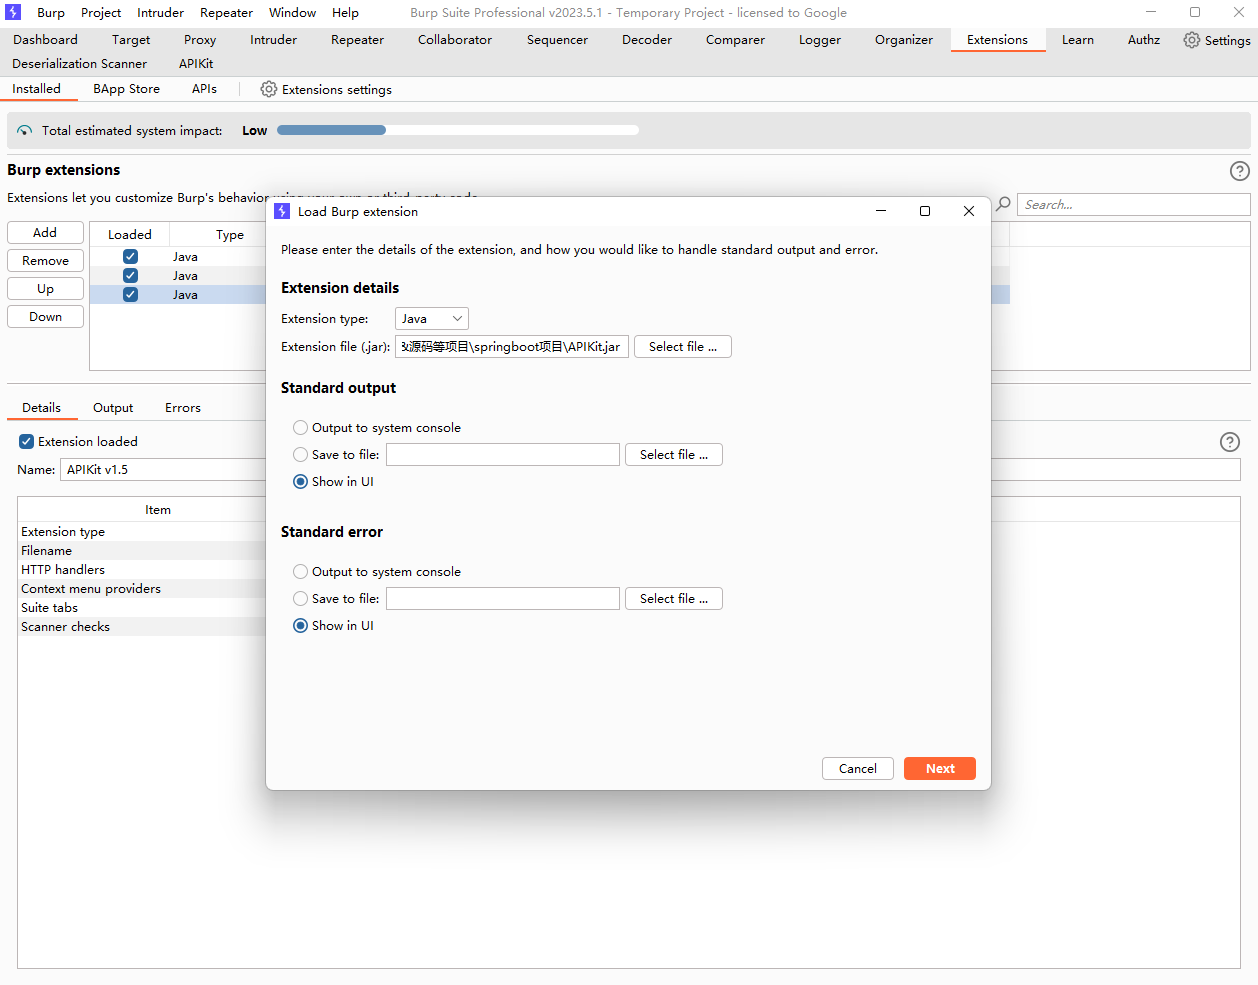Click the Standard output Save to file field
The width and height of the screenshot is (1258, 985).
pos(503,455)
